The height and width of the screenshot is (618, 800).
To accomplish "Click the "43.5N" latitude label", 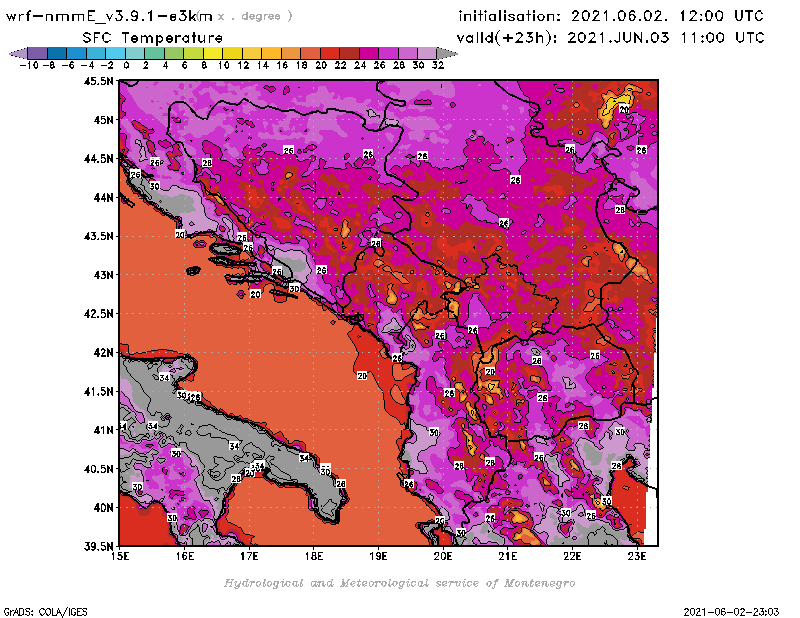I will coord(98,236).
